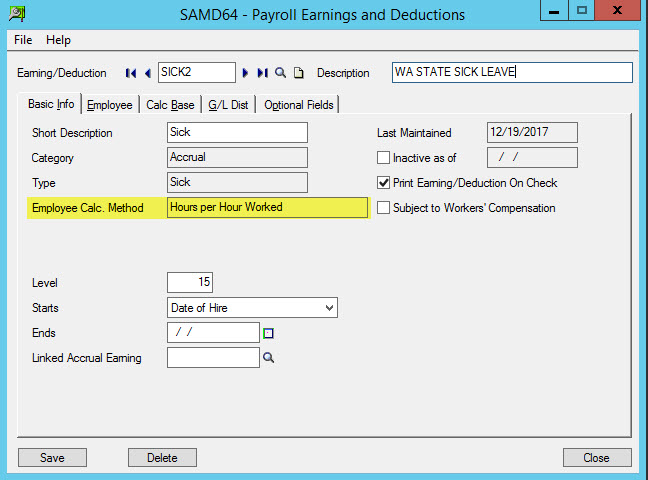The height and width of the screenshot is (480, 648).
Task: Click the Save button
Action: (52, 458)
